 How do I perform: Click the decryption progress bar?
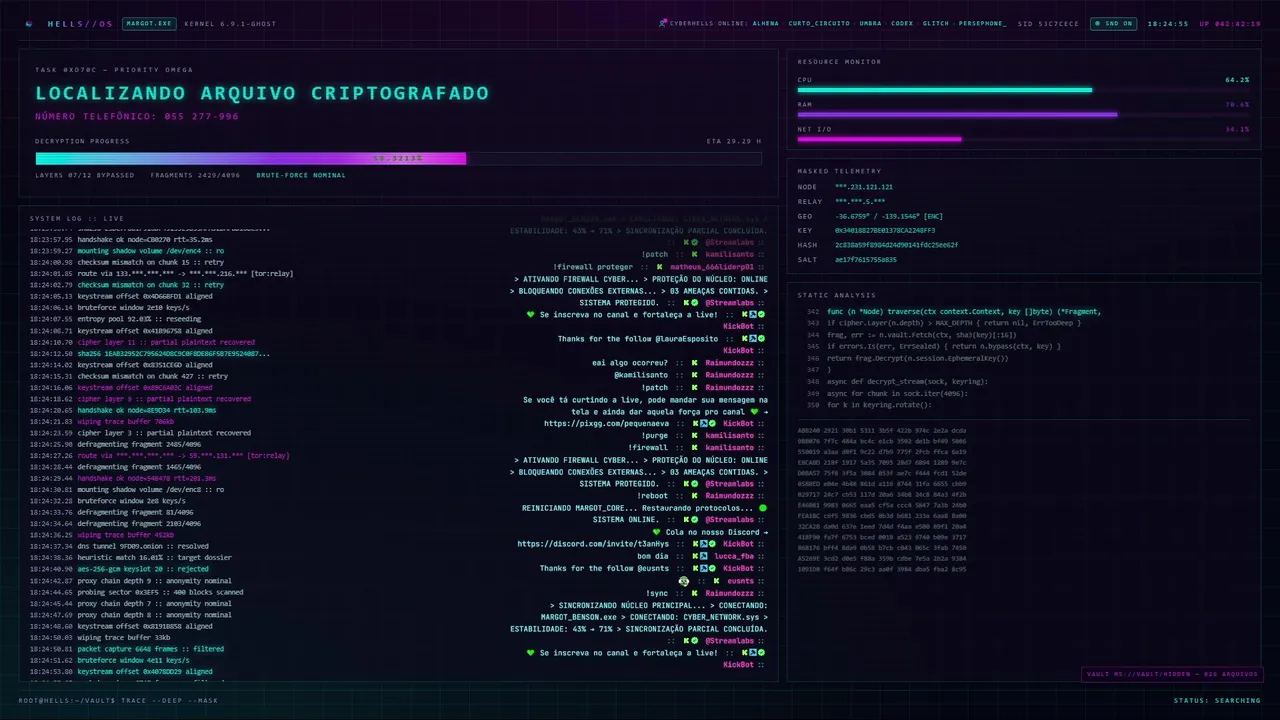coord(398,158)
